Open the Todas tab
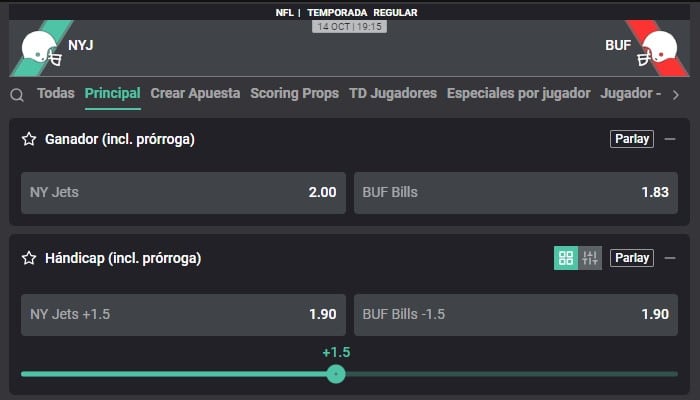The height and width of the screenshot is (400, 700). (x=56, y=93)
